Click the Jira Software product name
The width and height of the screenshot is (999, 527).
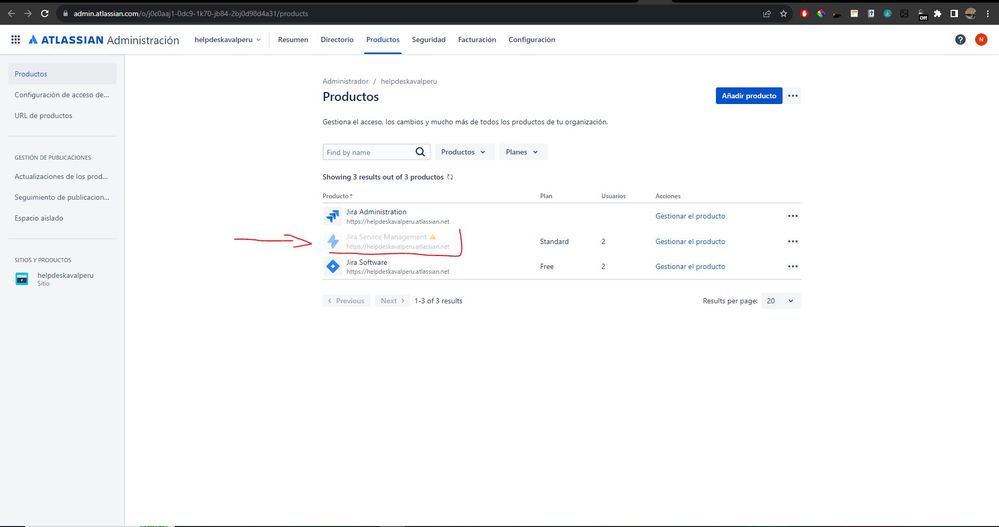pyautogui.click(x=366, y=262)
